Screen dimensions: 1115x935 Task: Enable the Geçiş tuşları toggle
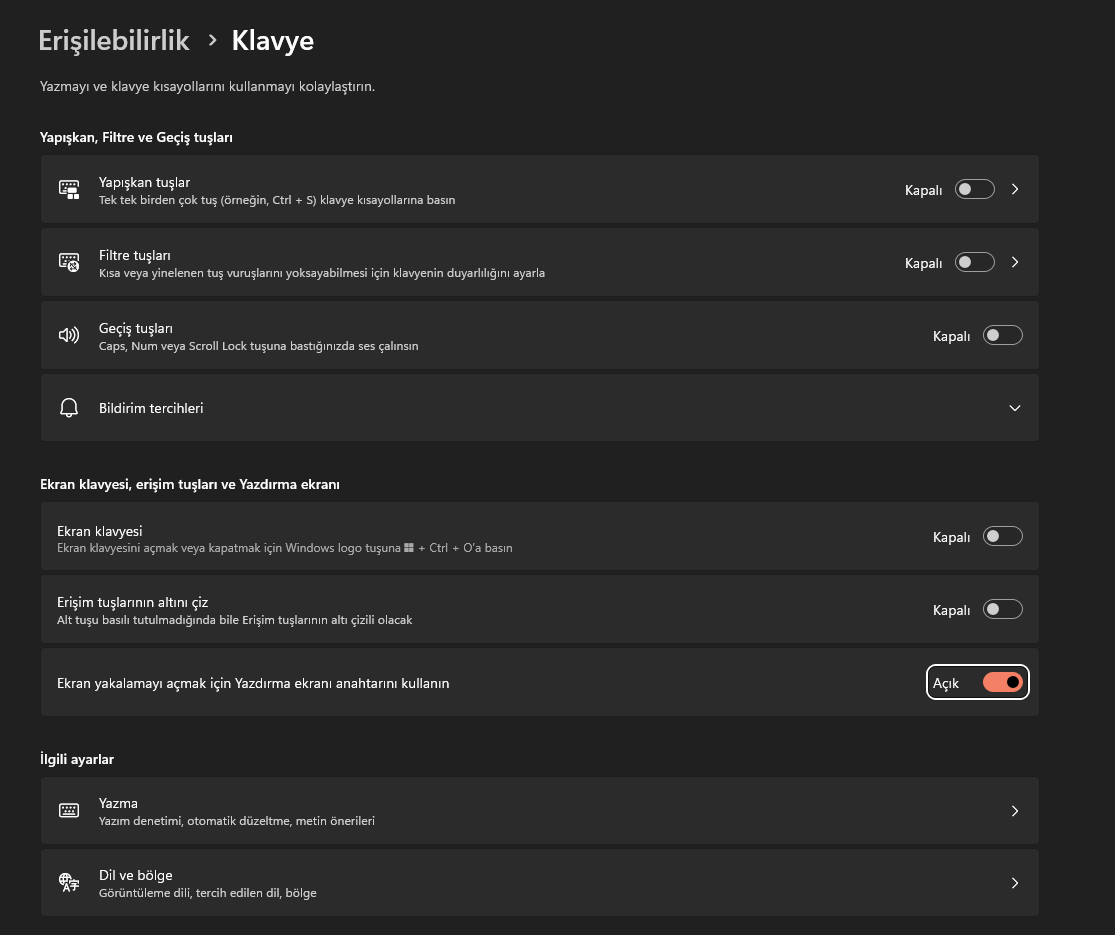click(1002, 336)
